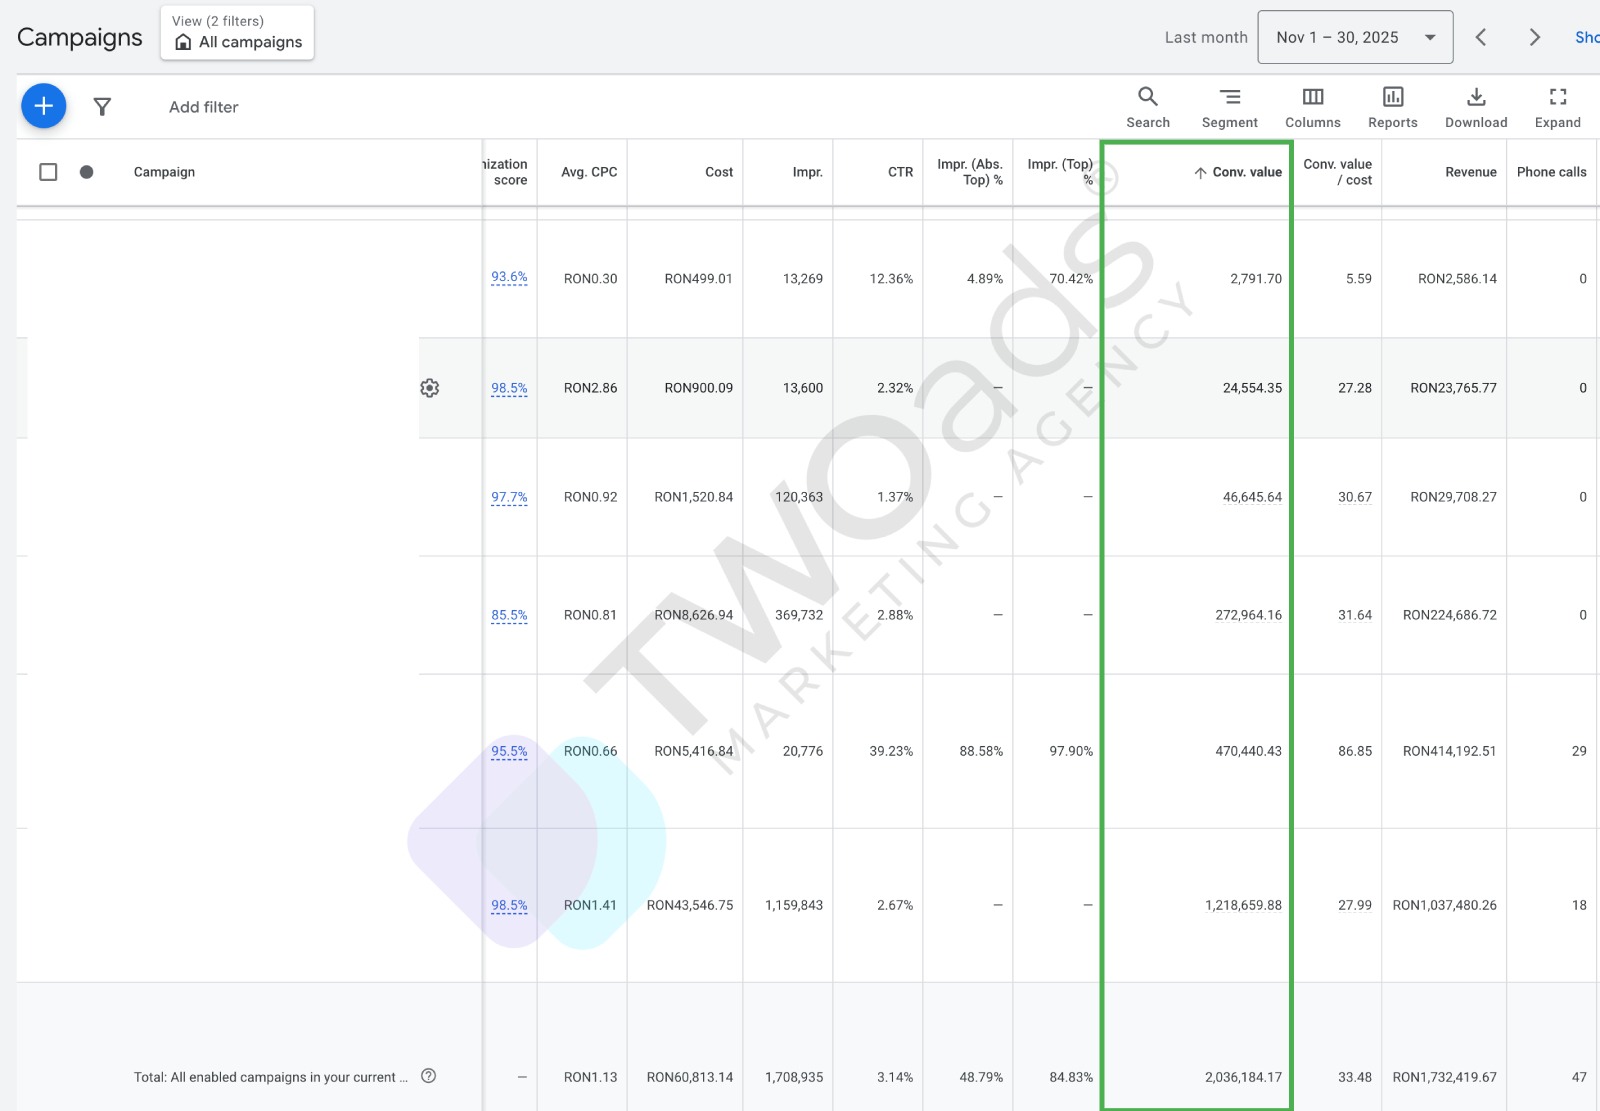
Task: Click the blue plus new campaign button
Action: click(x=44, y=106)
